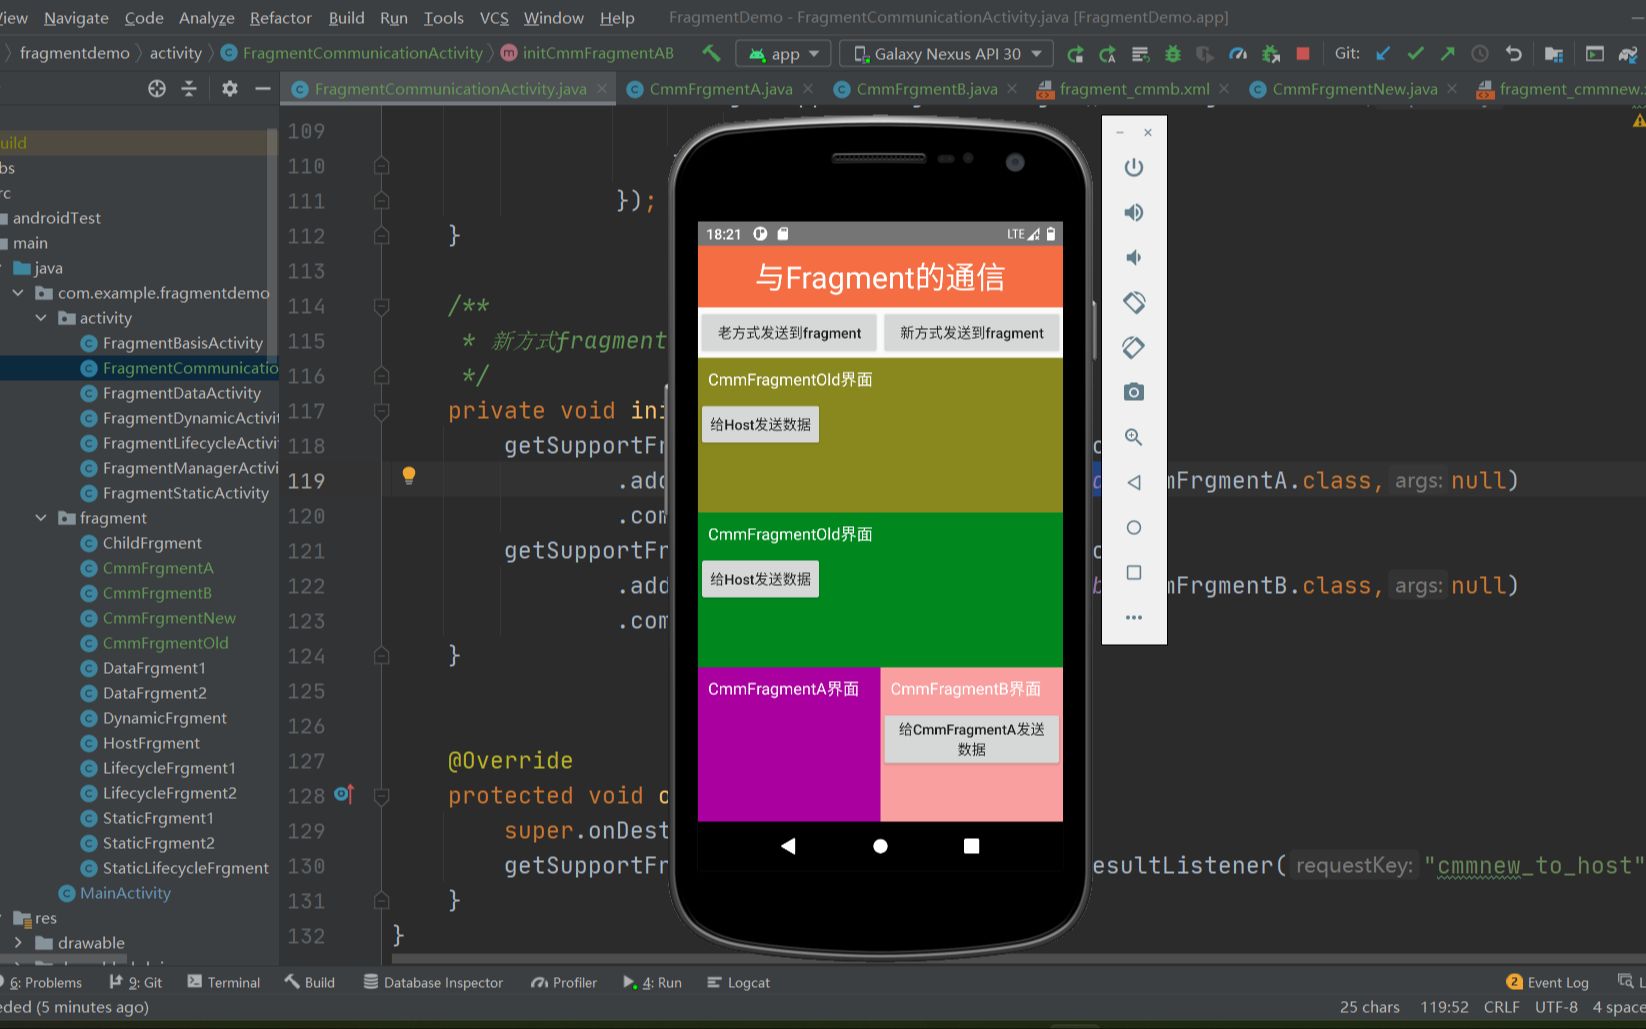
Task: Toggle the breakpoint gutter at line 128 override marker
Action: (x=344, y=795)
